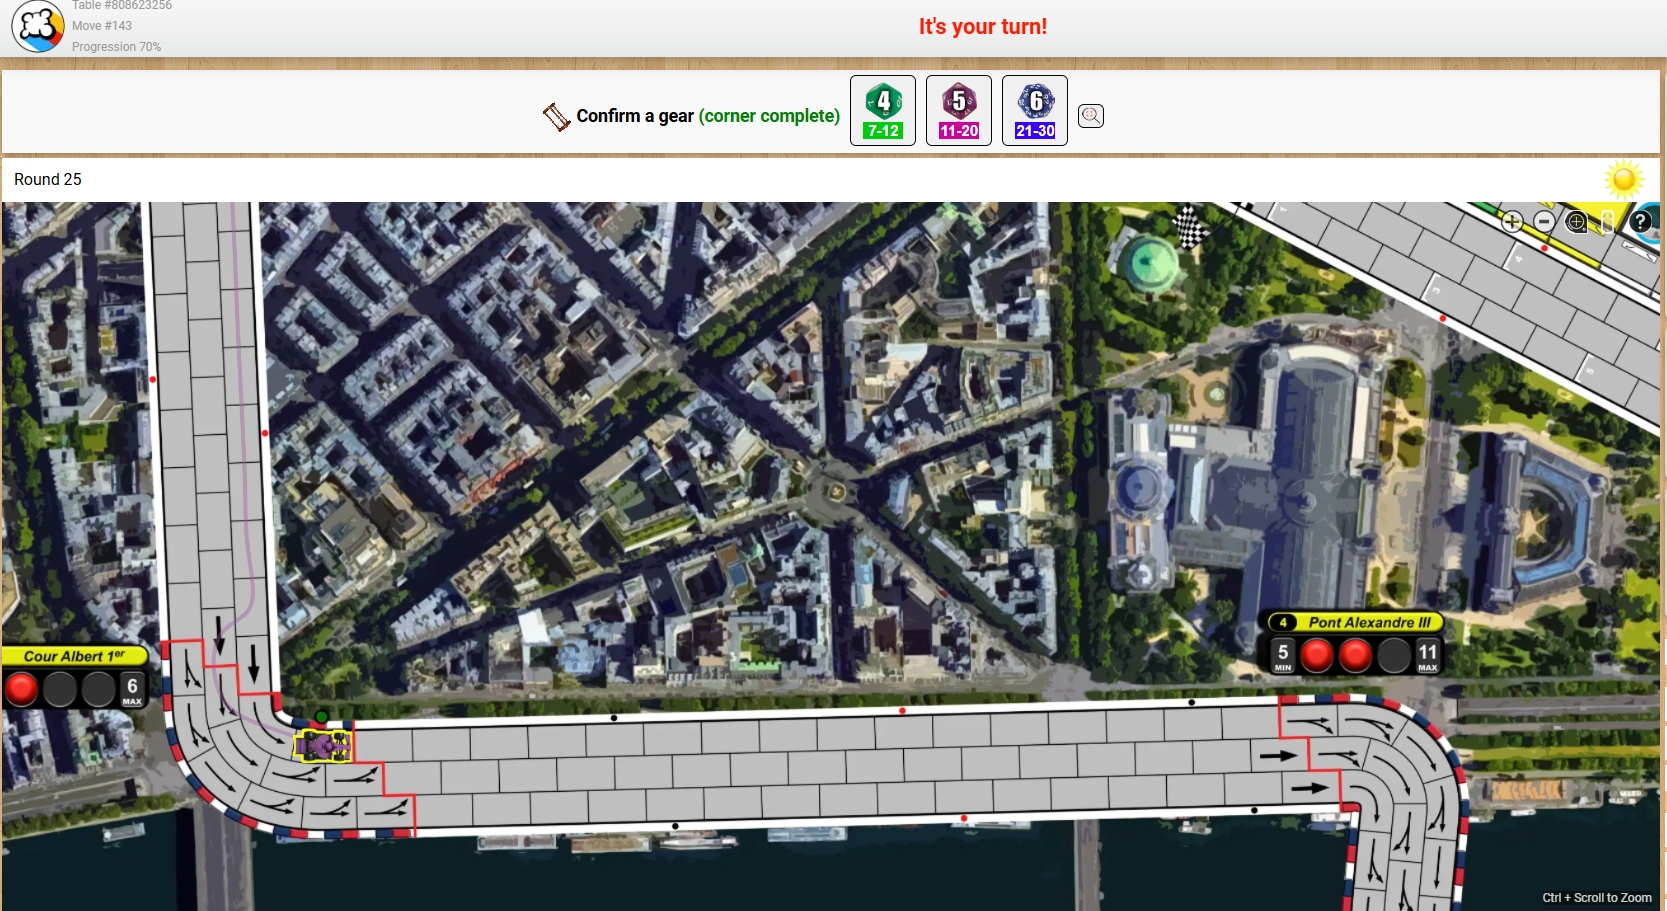Zoom out the map with minus icon
Screen dimensions: 1667x911
1544,222
